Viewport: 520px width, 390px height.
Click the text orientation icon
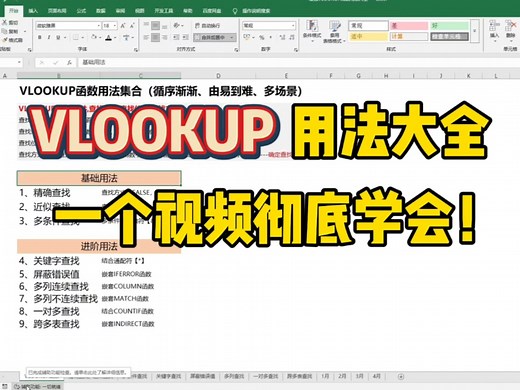[x=177, y=26]
